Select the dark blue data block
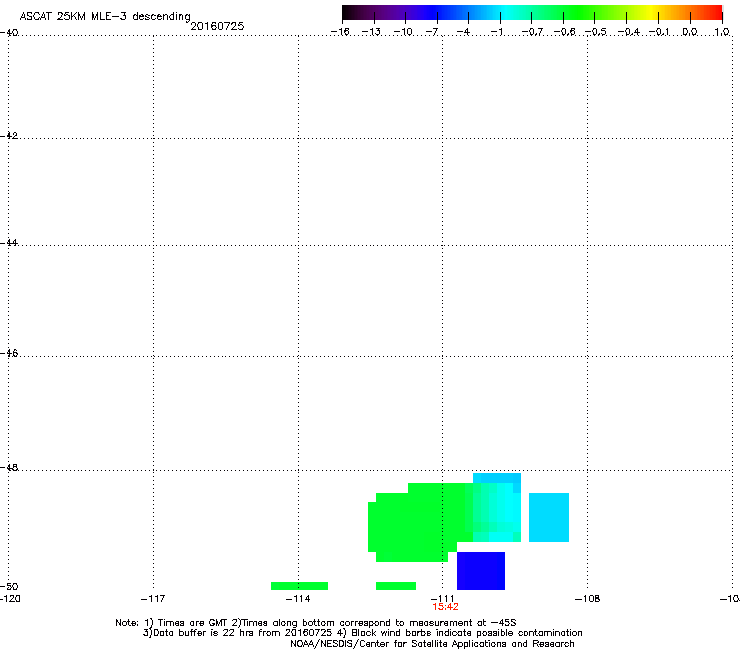This screenshot has height=650, width=740. tap(481, 571)
